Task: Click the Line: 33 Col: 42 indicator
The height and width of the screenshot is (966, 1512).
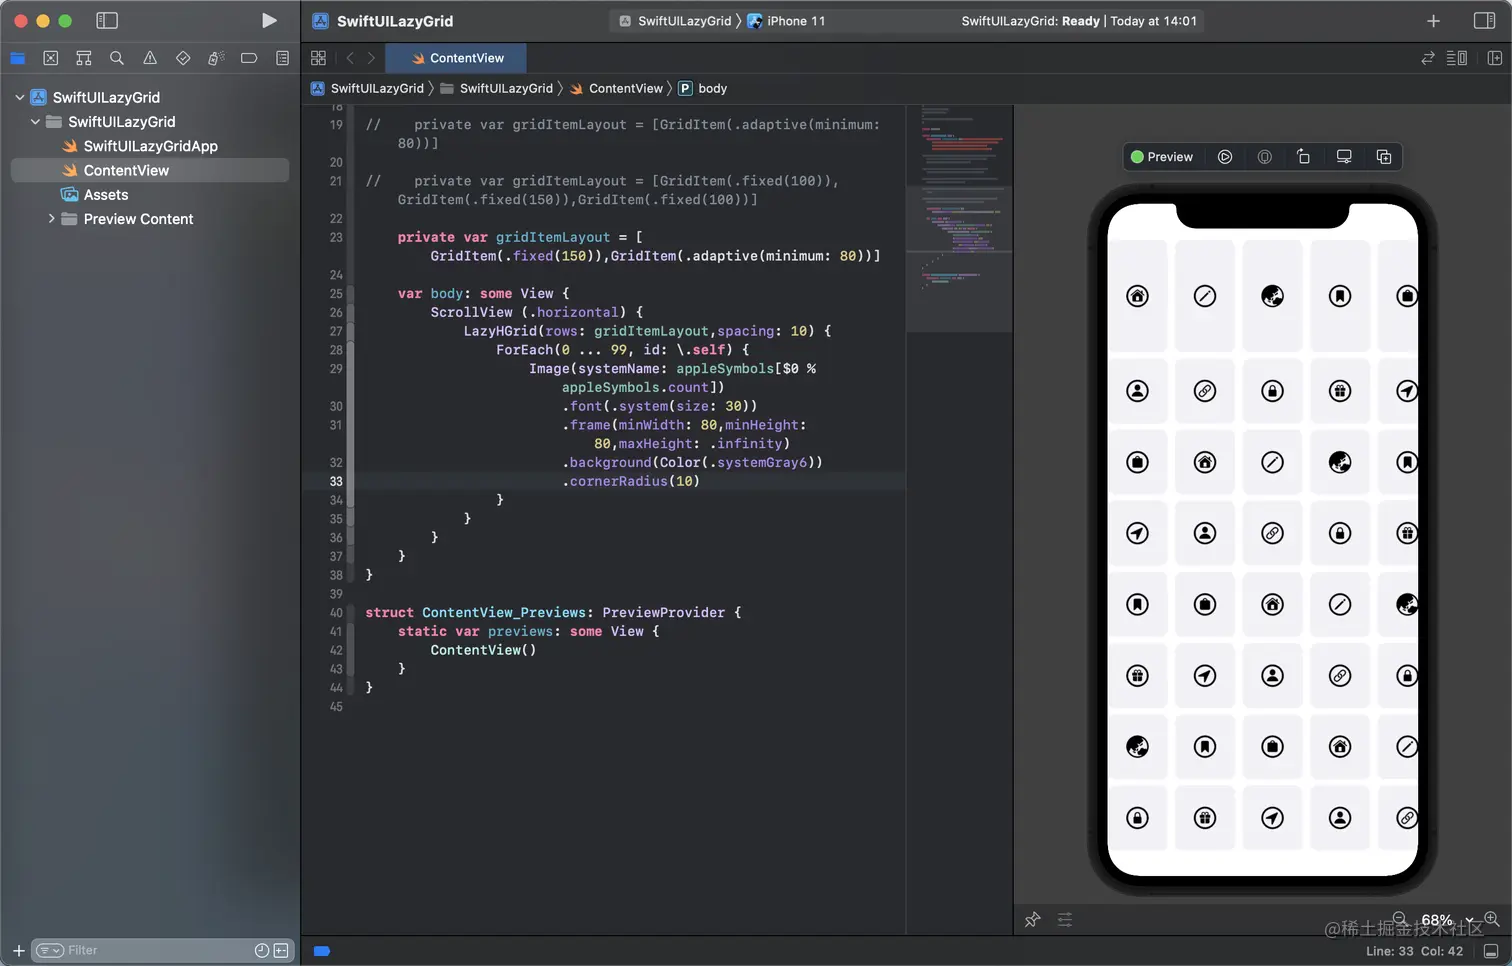Action: [x=1414, y=951]
